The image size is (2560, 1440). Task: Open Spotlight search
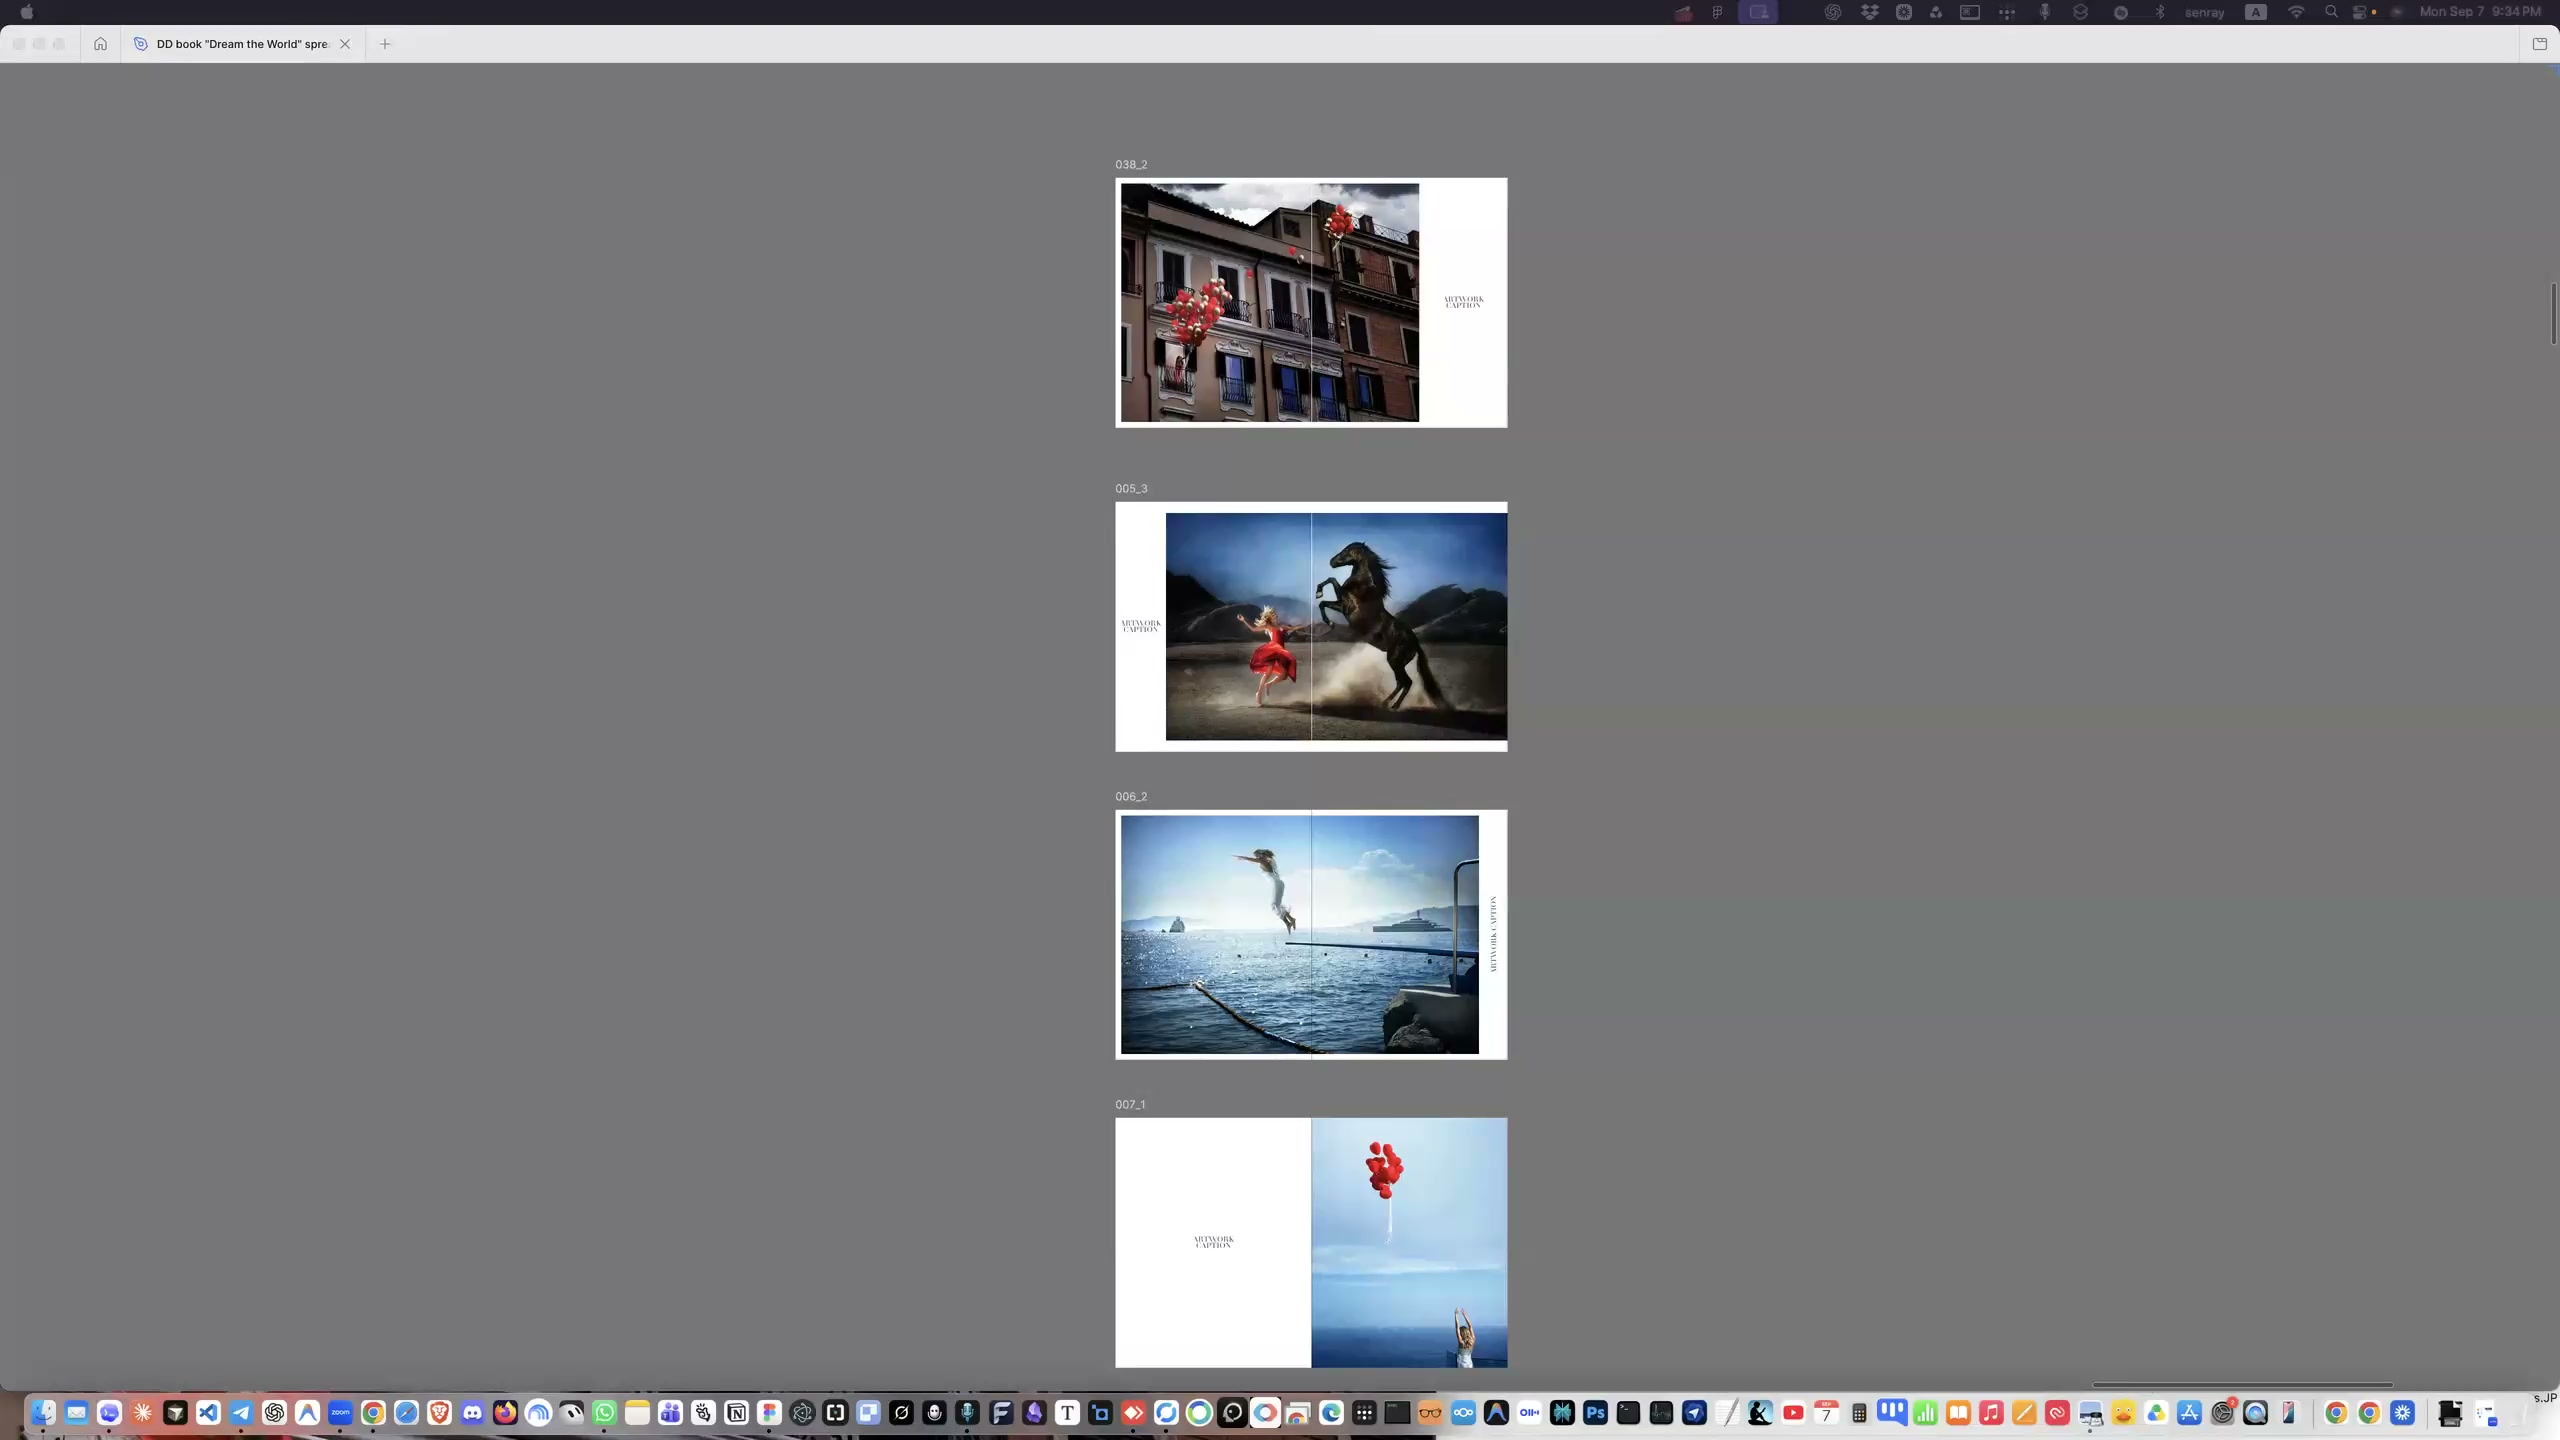pos(2331,12)
